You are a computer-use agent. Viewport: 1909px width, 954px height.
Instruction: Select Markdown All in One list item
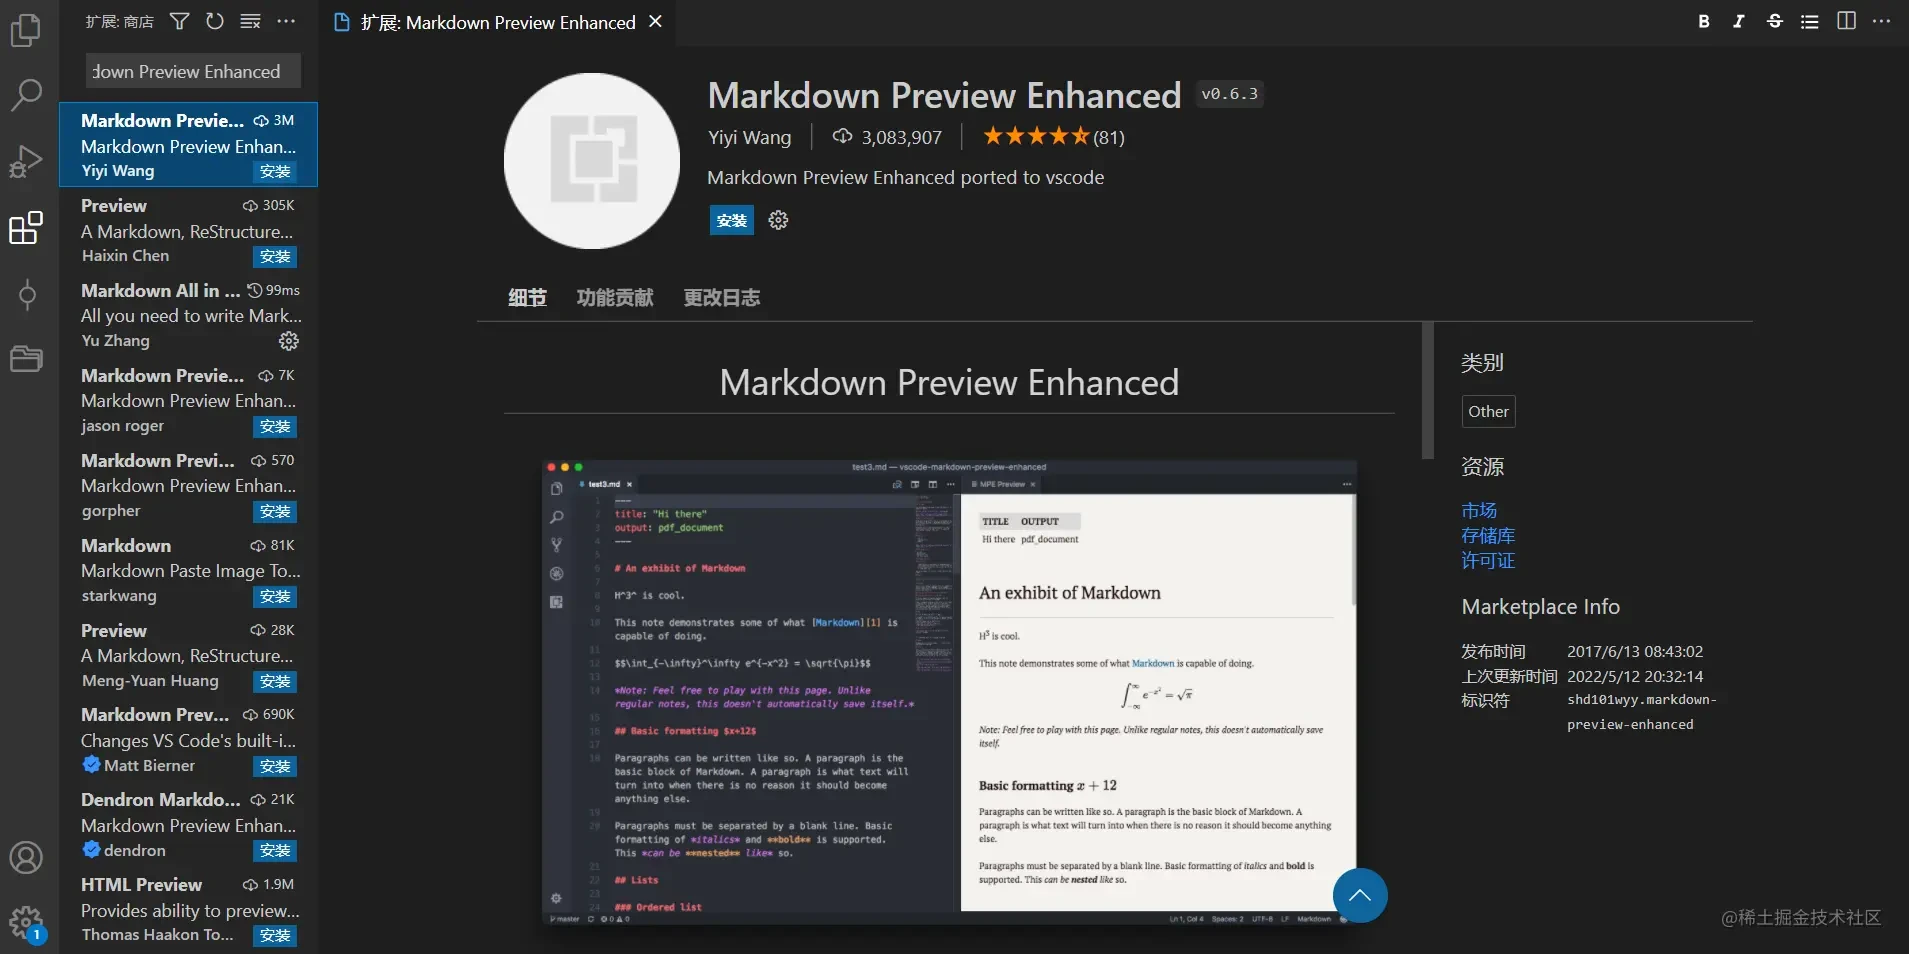[188, 315]
